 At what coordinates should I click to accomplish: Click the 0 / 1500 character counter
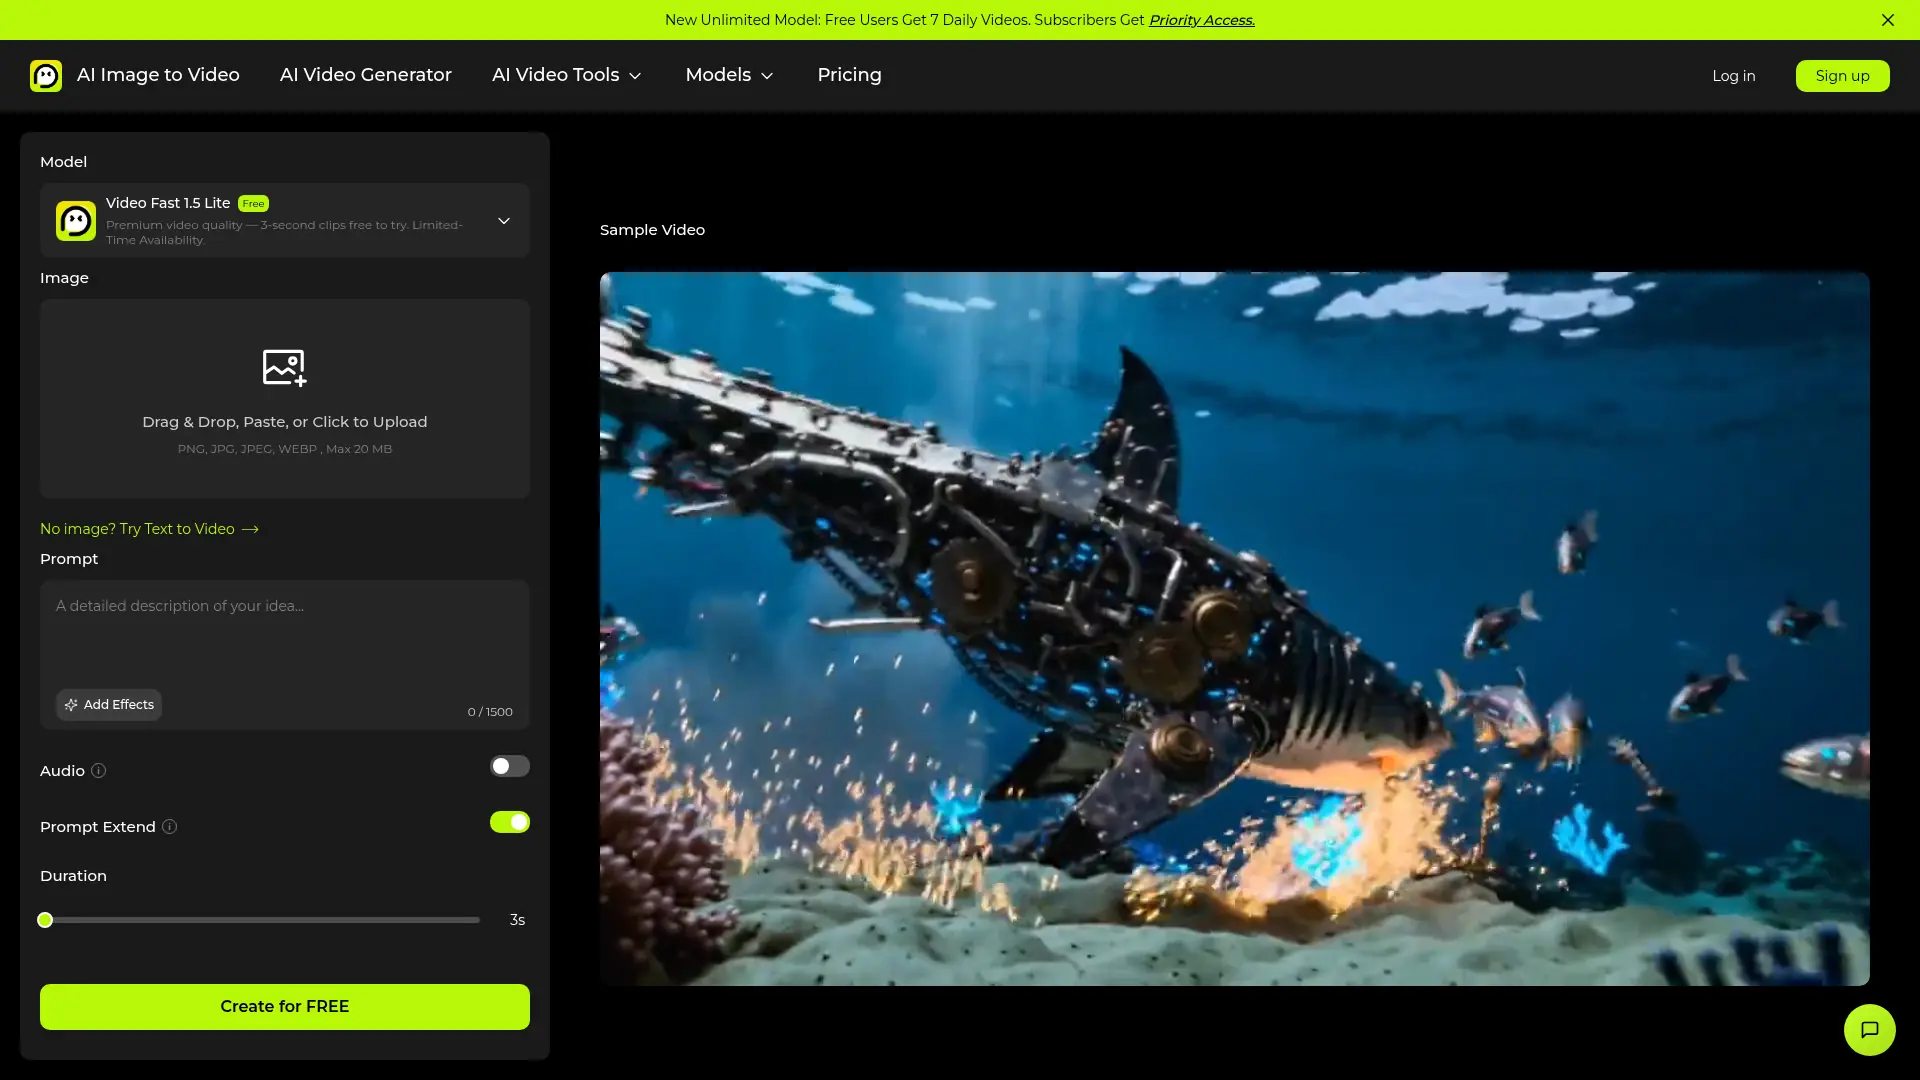[490, 712]
